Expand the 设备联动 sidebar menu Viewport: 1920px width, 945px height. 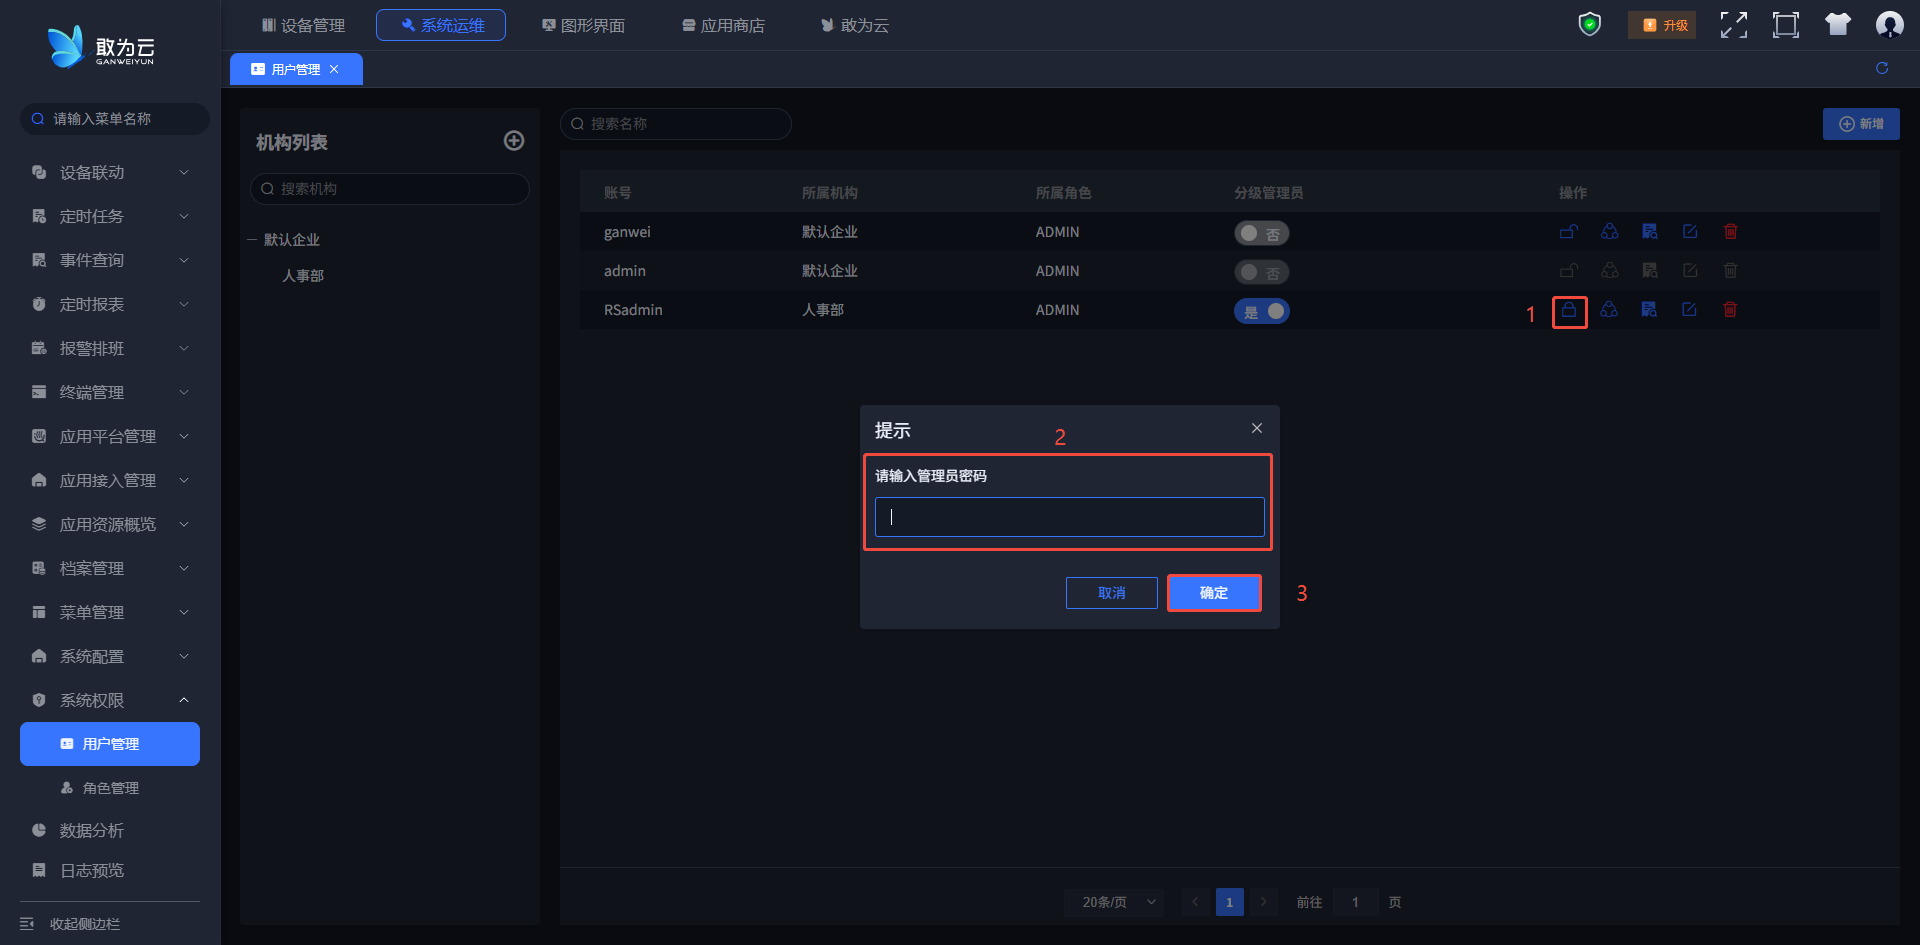point(110,173)
